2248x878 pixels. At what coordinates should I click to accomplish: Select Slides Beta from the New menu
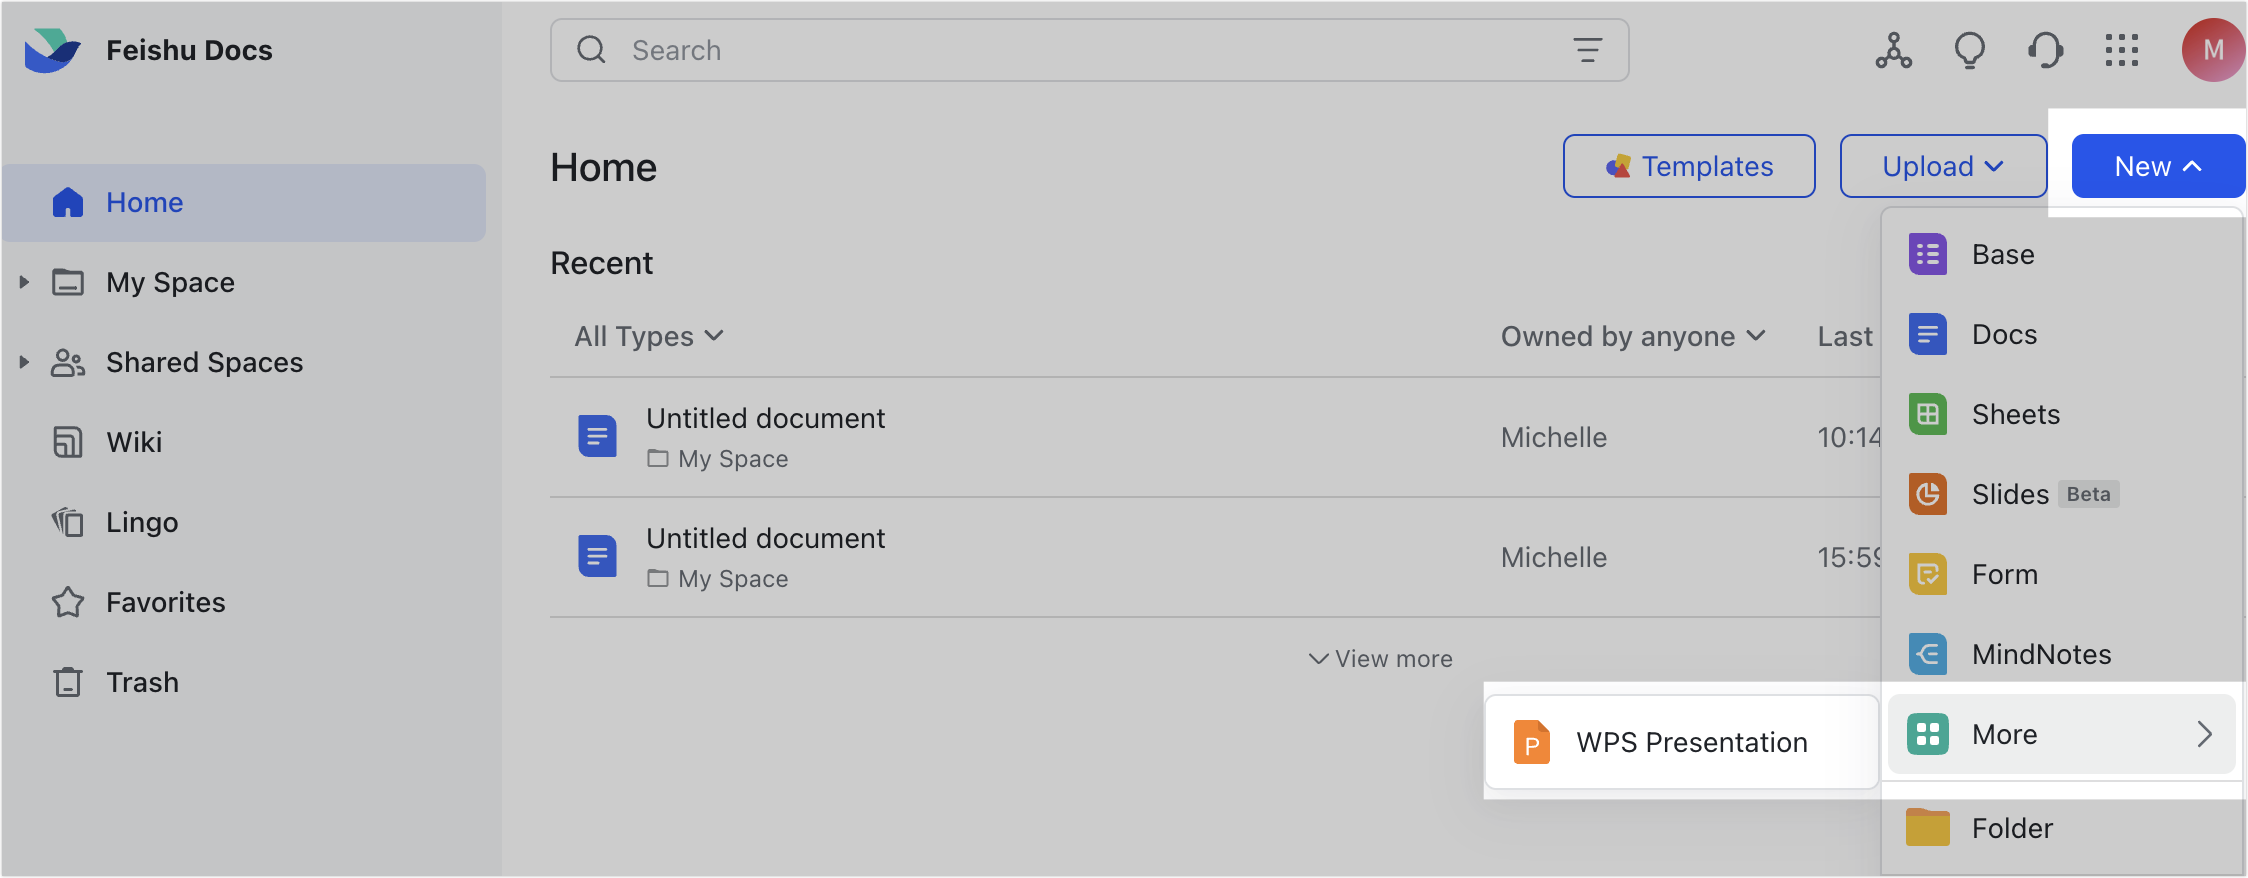click(2060, 494)
